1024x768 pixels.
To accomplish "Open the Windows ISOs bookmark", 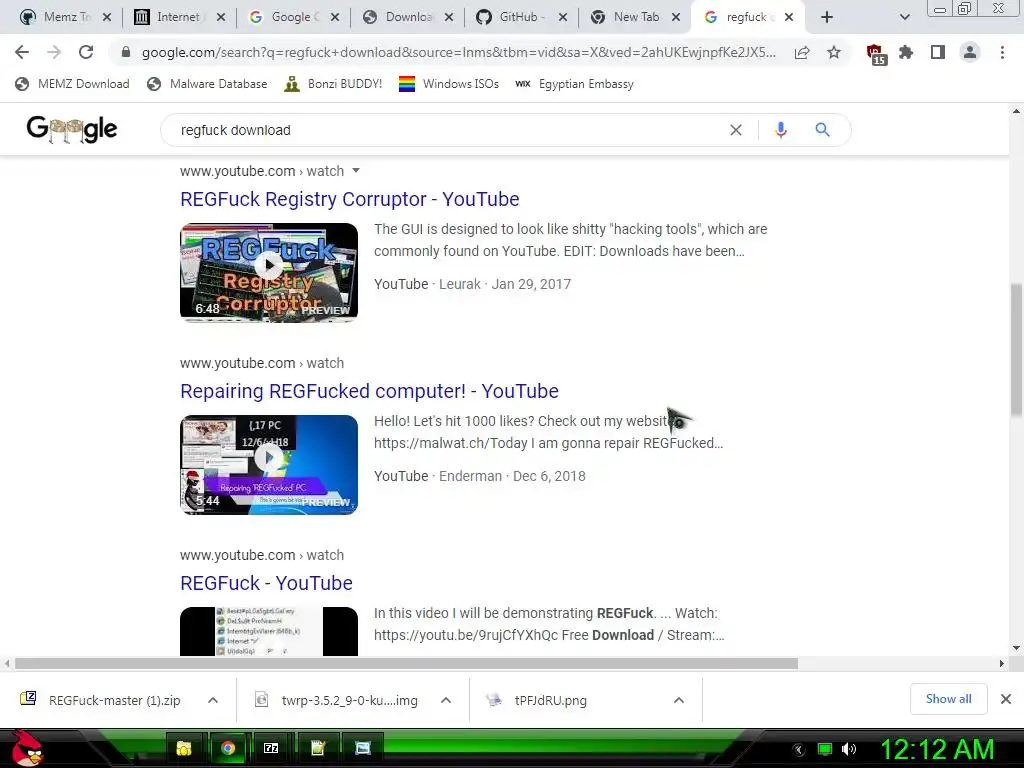I will point(449,84).
